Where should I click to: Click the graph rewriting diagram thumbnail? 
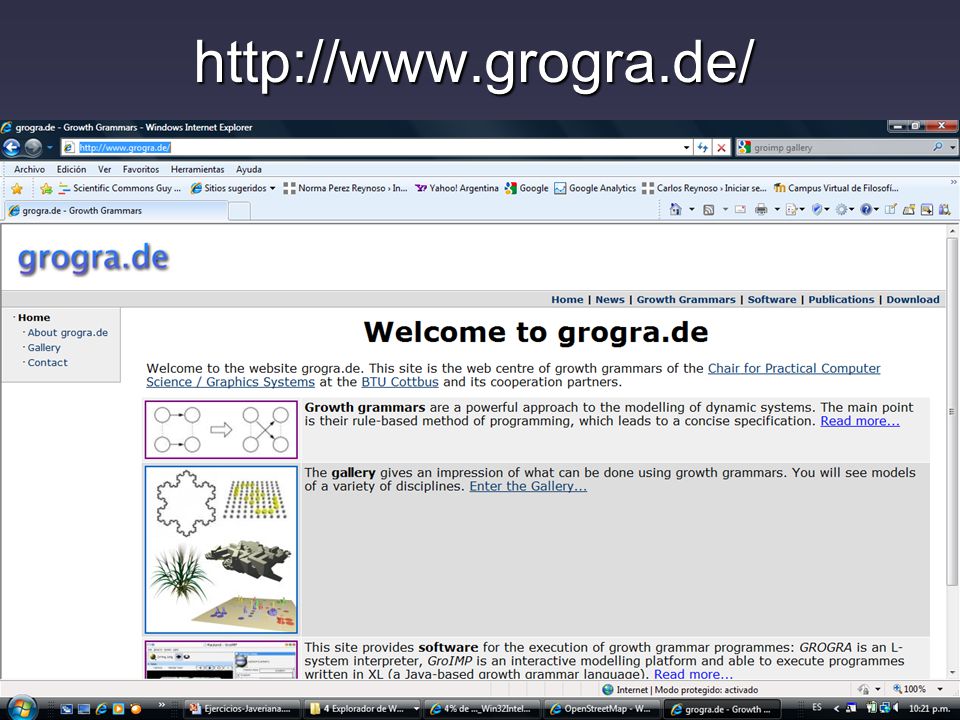(221, 430)
